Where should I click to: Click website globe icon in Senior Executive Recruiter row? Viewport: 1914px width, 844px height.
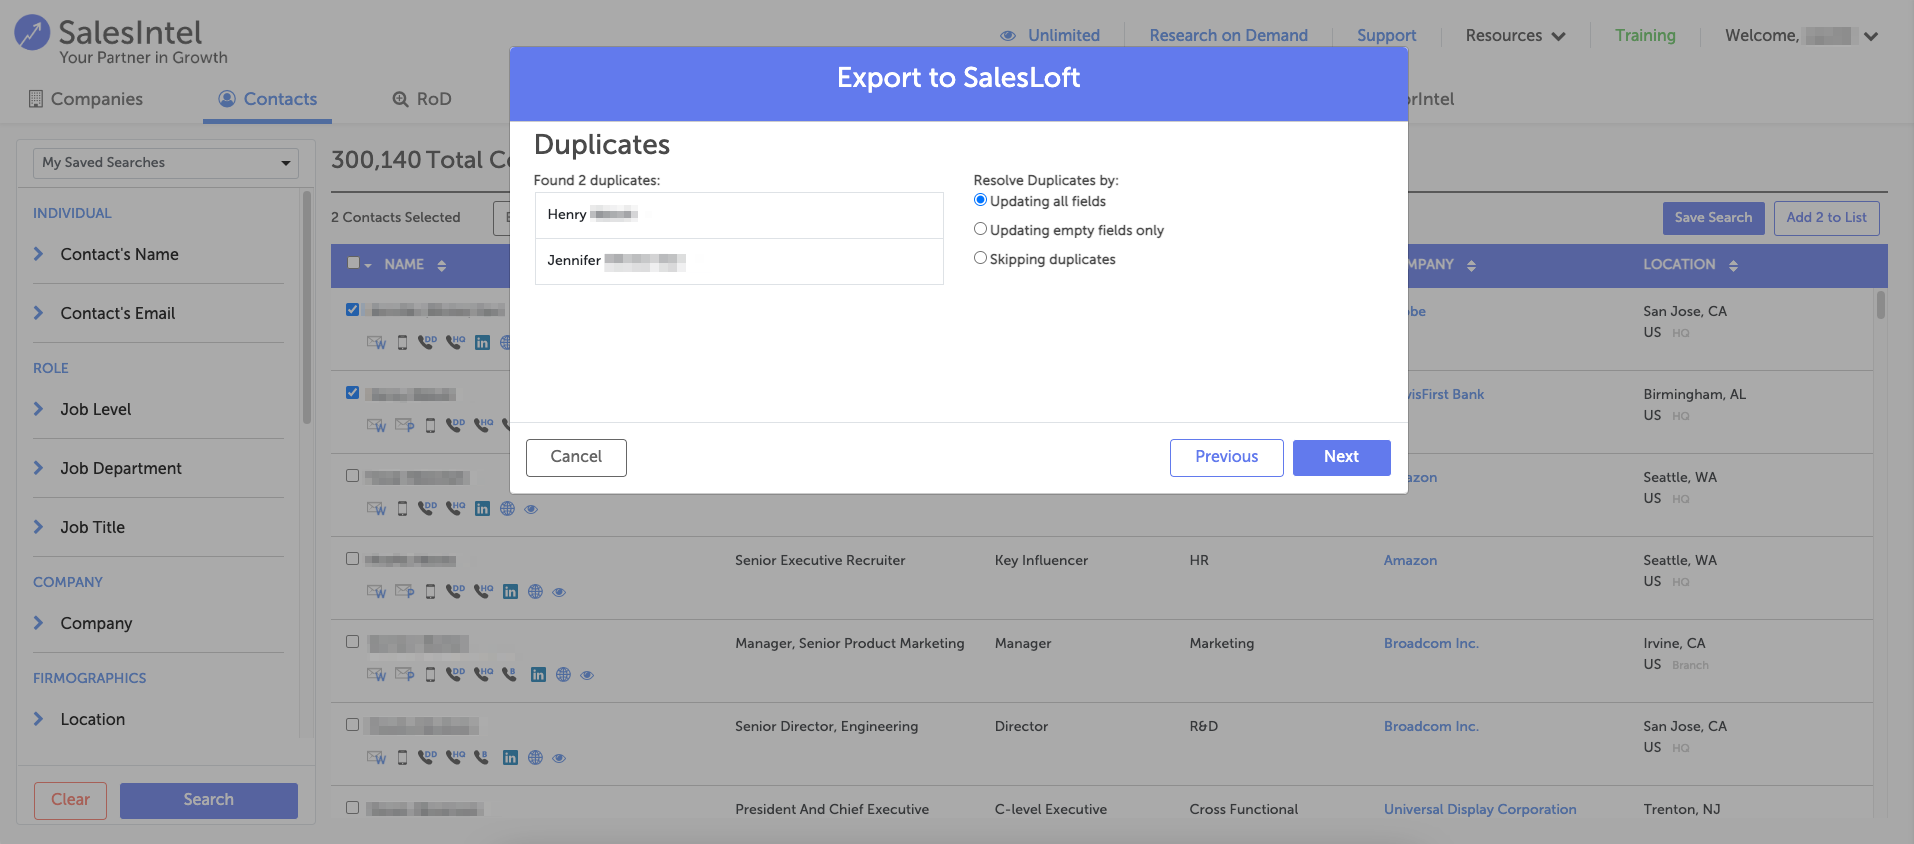535,592
